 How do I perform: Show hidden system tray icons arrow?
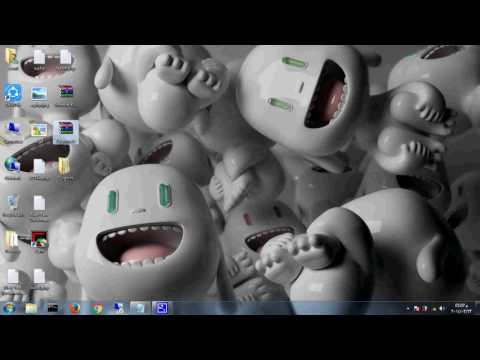pos(408,309)
